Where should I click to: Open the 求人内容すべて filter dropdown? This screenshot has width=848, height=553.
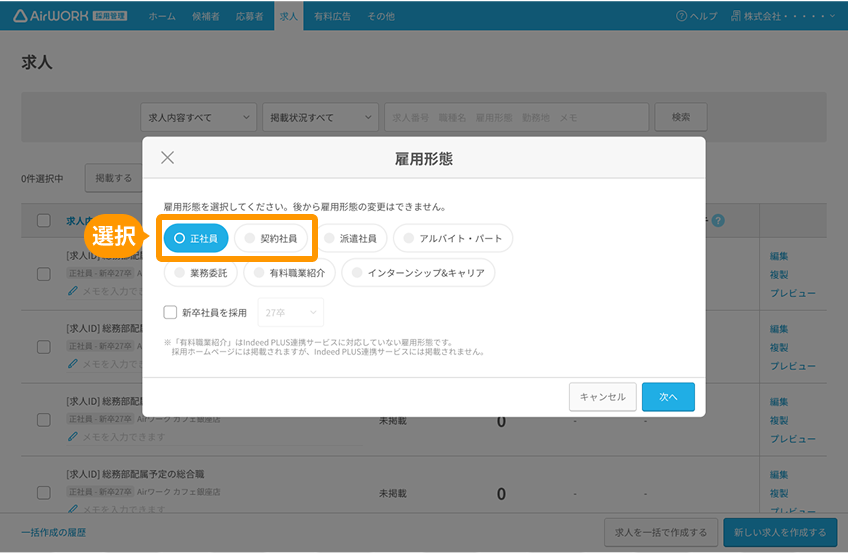198,117
